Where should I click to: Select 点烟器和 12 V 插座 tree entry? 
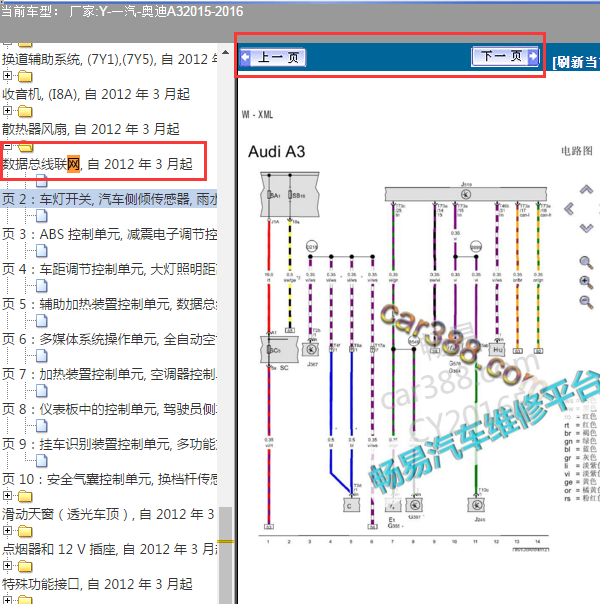click(x=109, y=549)
